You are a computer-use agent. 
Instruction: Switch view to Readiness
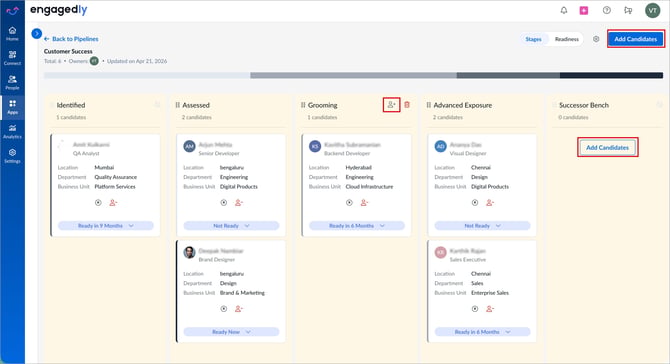(567, 39)
